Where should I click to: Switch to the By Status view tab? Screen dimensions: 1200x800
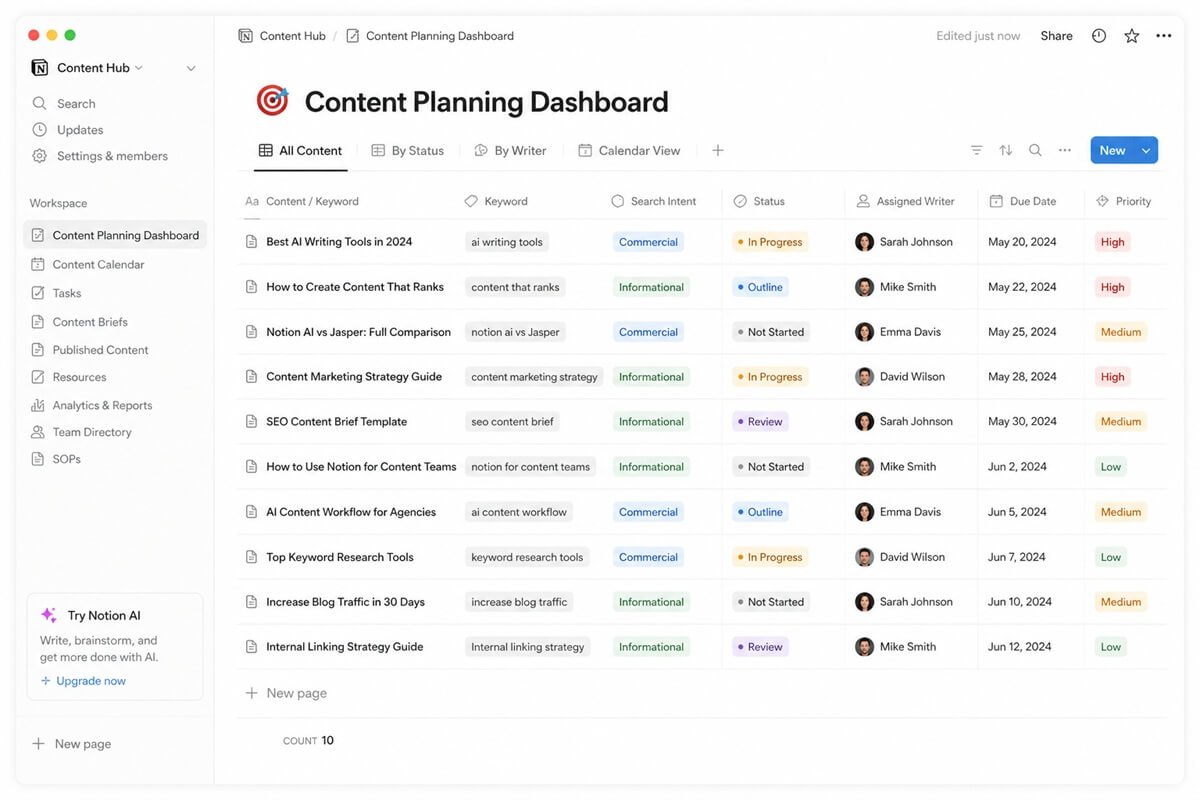click(407, 151)
